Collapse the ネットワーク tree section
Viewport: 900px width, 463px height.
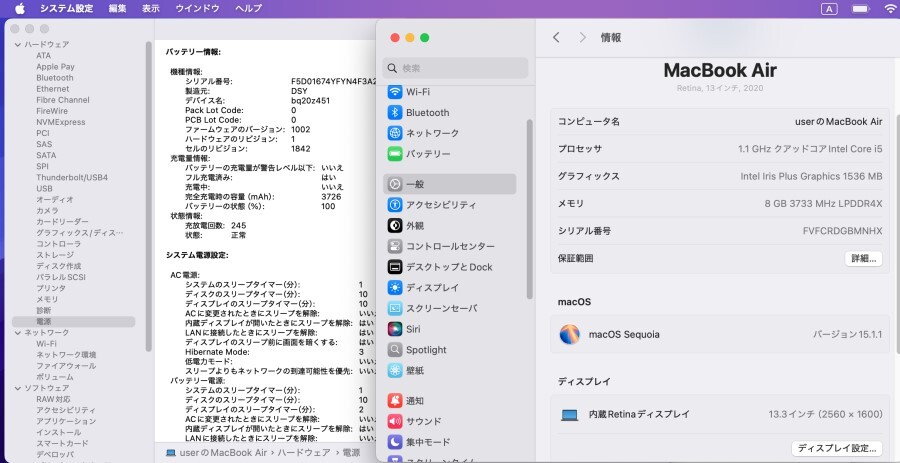[18, 333]
